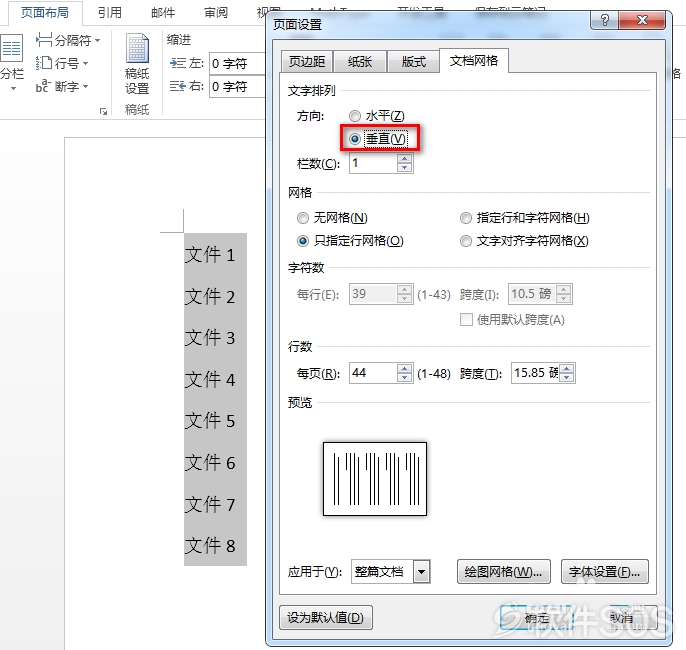Click the 文件 2 line in the document

210,296
